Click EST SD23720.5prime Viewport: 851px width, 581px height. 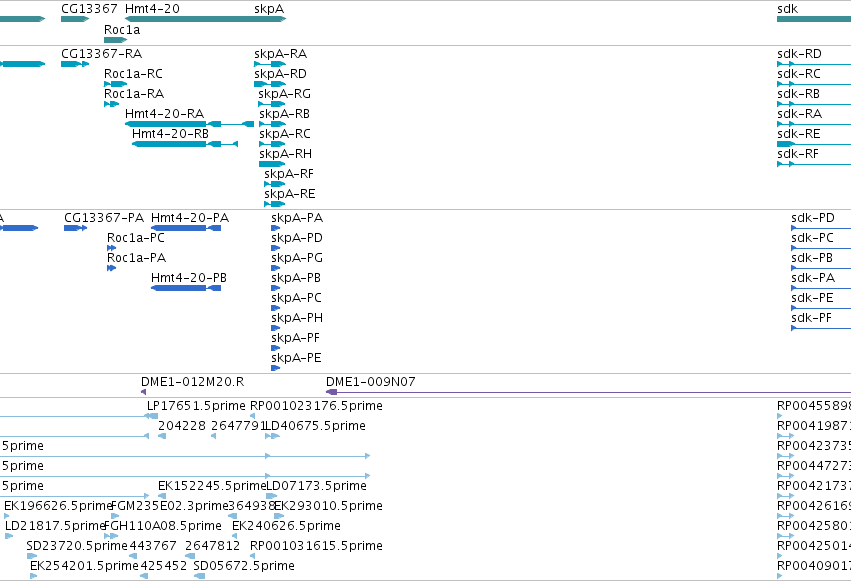tap(77, 546)
